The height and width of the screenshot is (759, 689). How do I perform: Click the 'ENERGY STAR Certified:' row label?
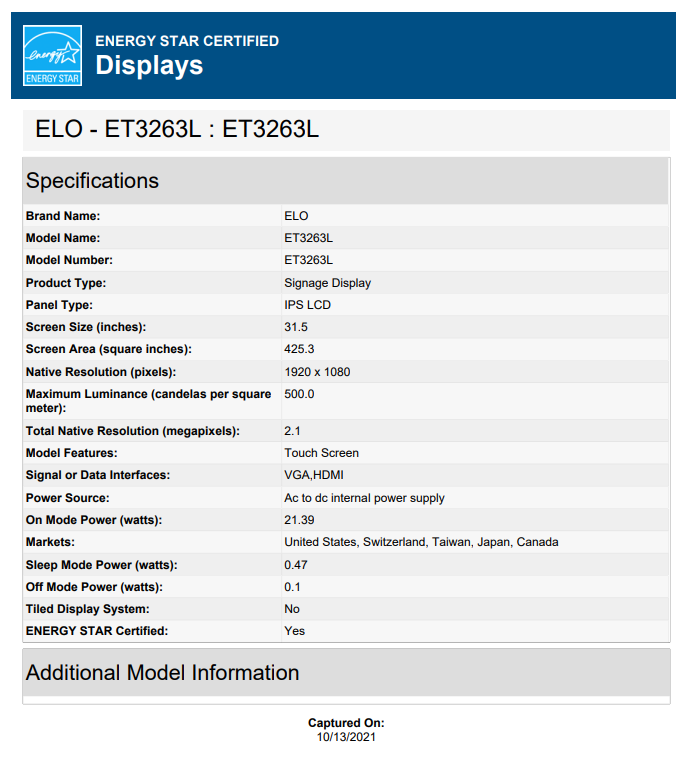(x=97, y=631)
